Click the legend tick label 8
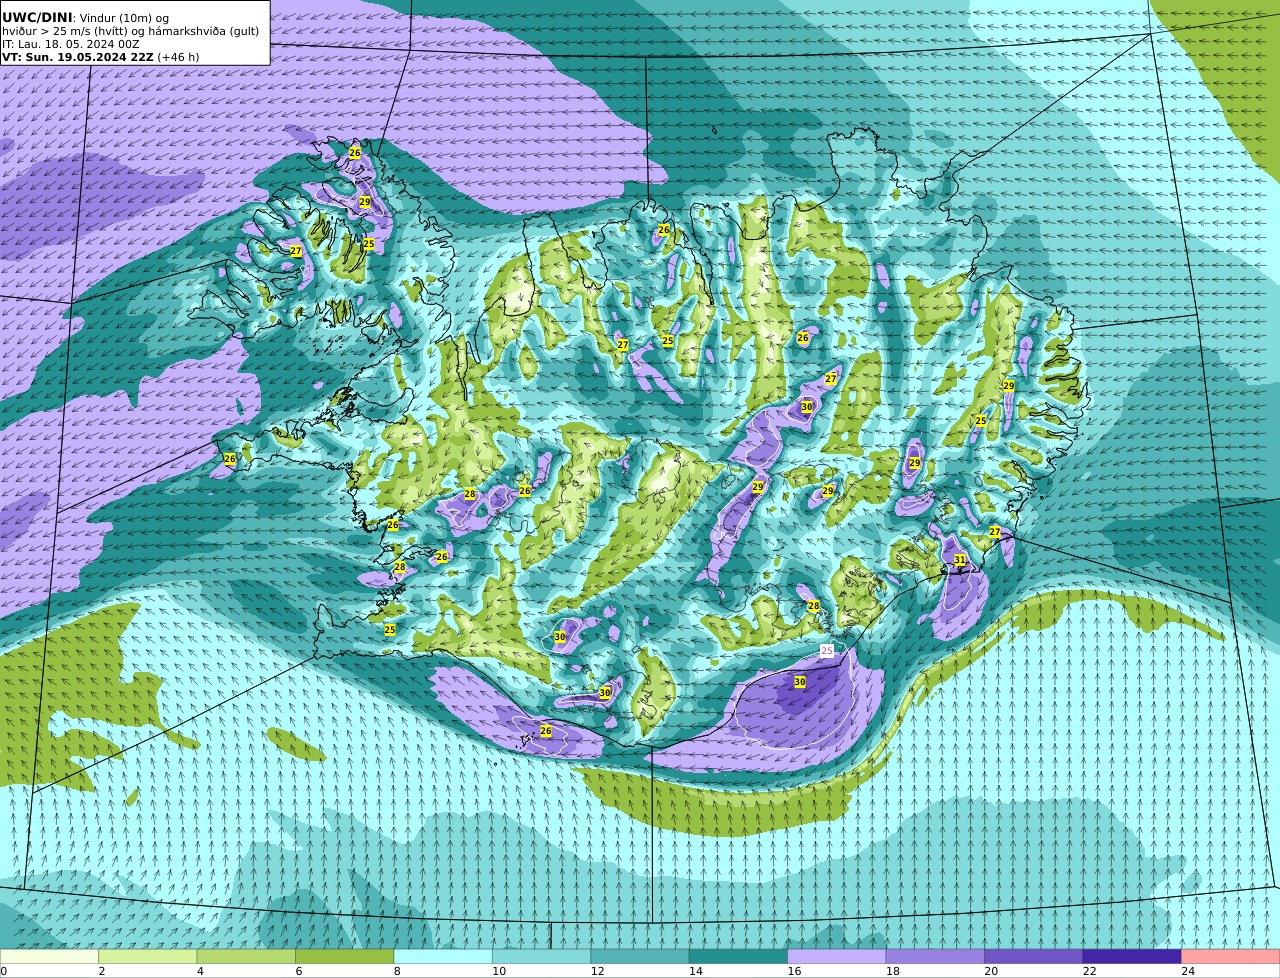This screenshot has width=1280, height=978. coord(397,971)
